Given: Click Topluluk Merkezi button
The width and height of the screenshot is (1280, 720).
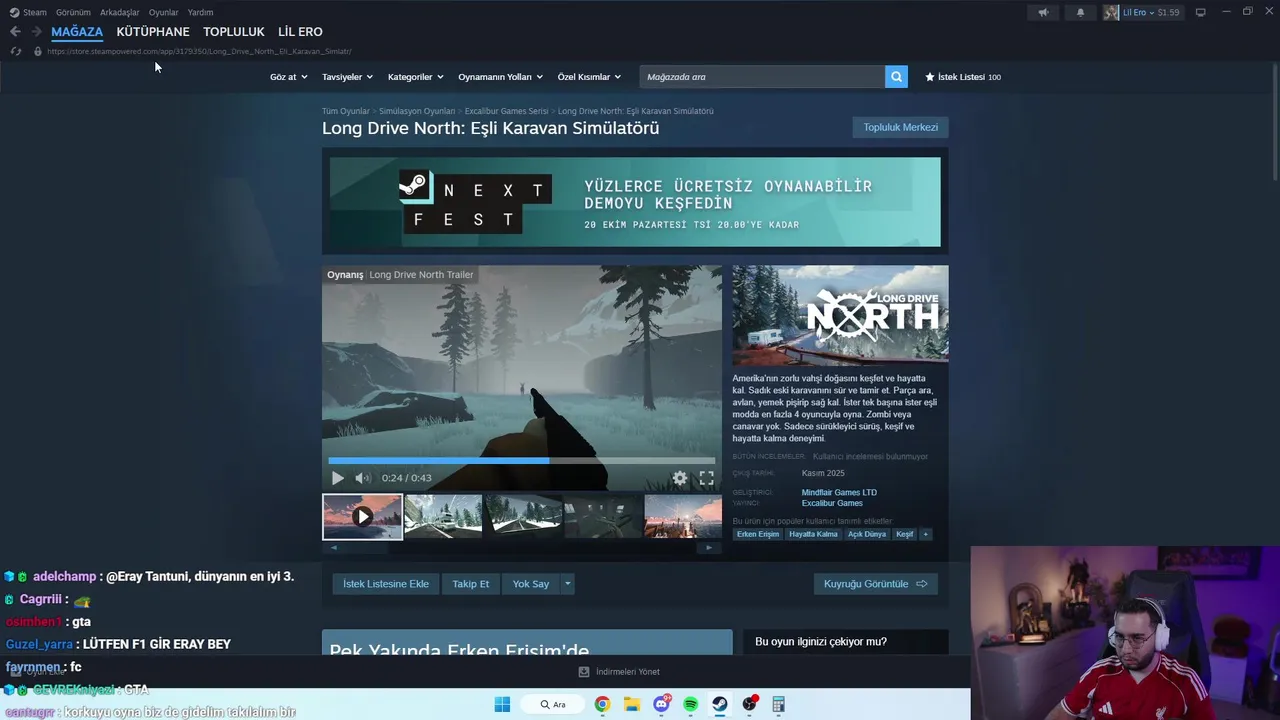Looking at the screenshot, I should click(900, 127).
